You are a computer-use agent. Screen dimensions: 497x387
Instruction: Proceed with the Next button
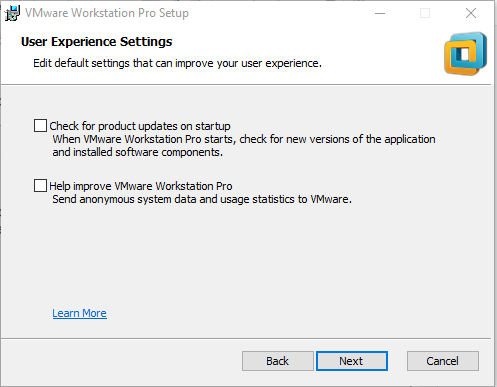[x=352, y=361]
